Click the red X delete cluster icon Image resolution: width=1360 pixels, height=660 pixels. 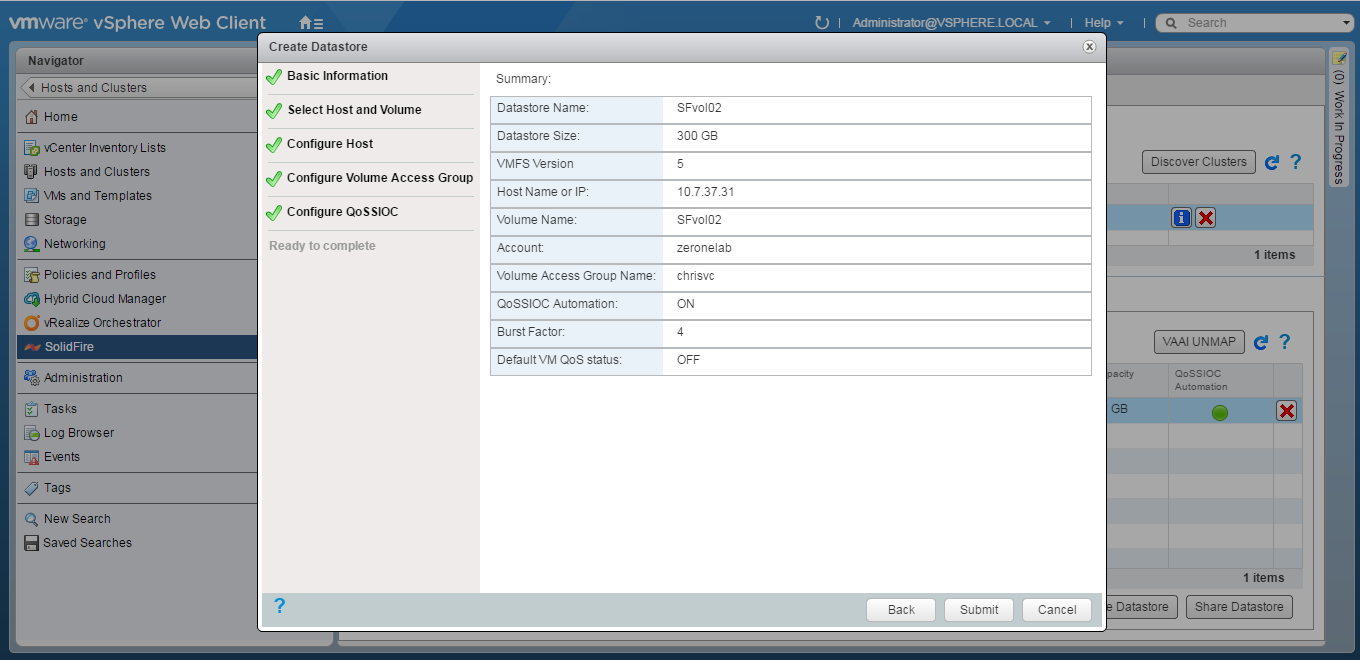pyautogui.click(x=1206, y=218)
